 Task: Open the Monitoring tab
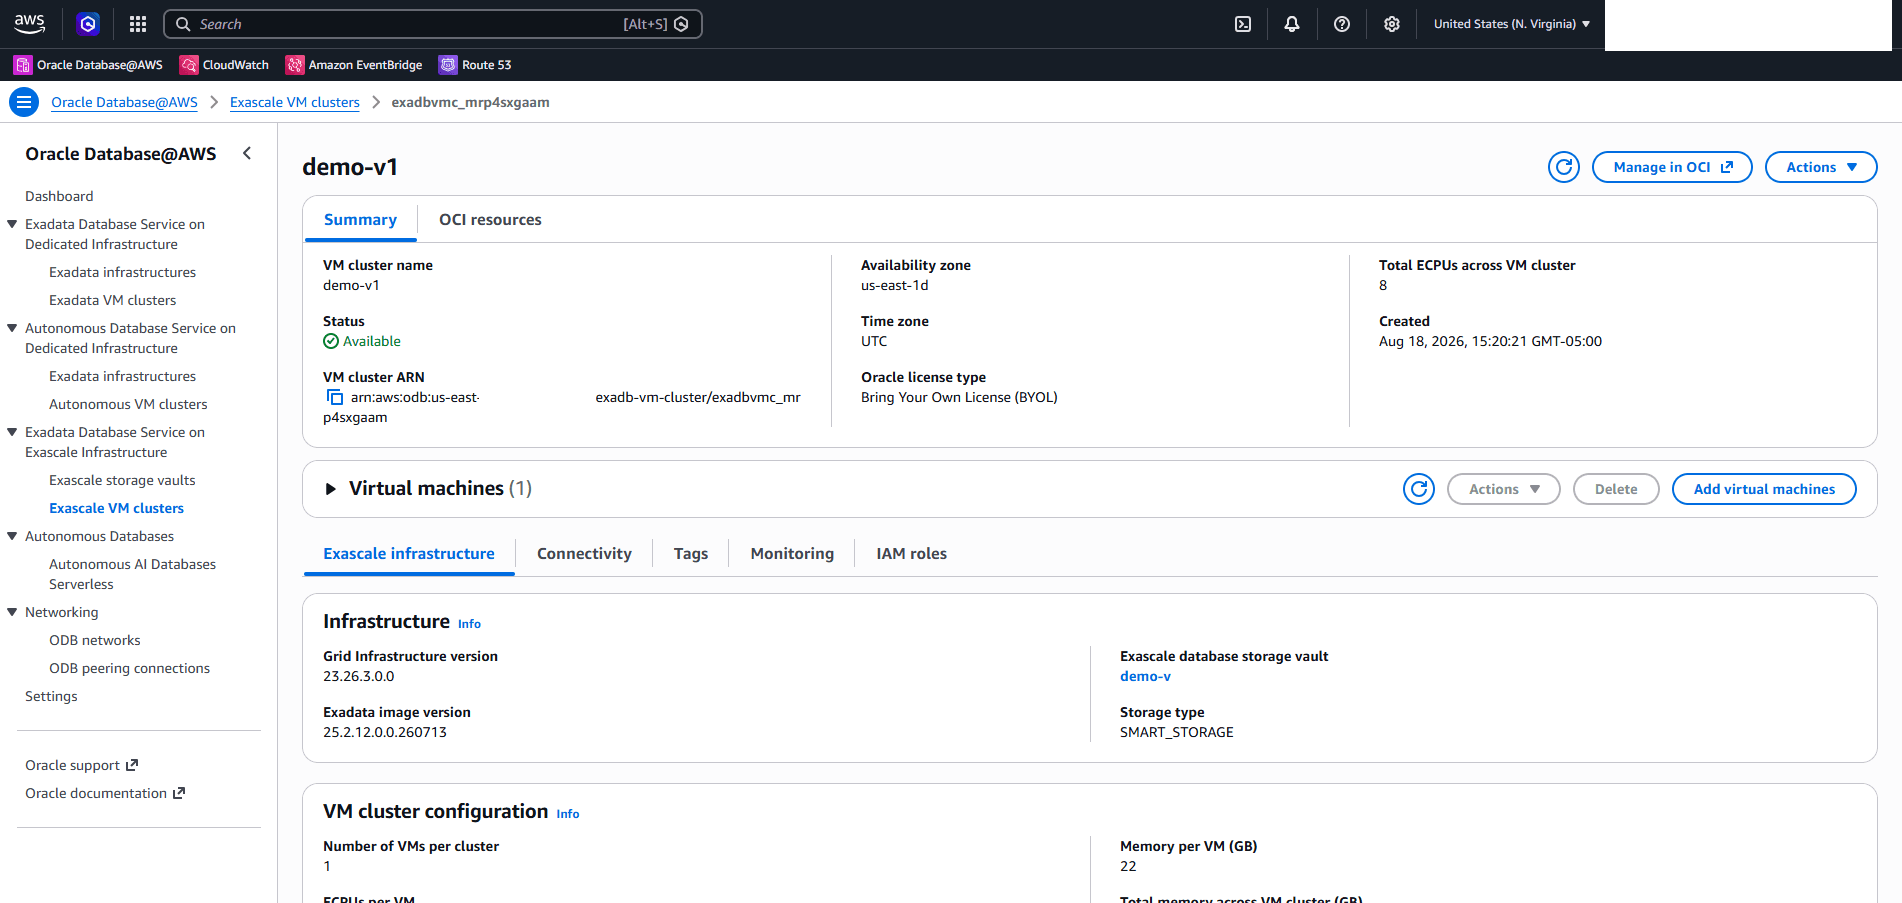[792, 554]
